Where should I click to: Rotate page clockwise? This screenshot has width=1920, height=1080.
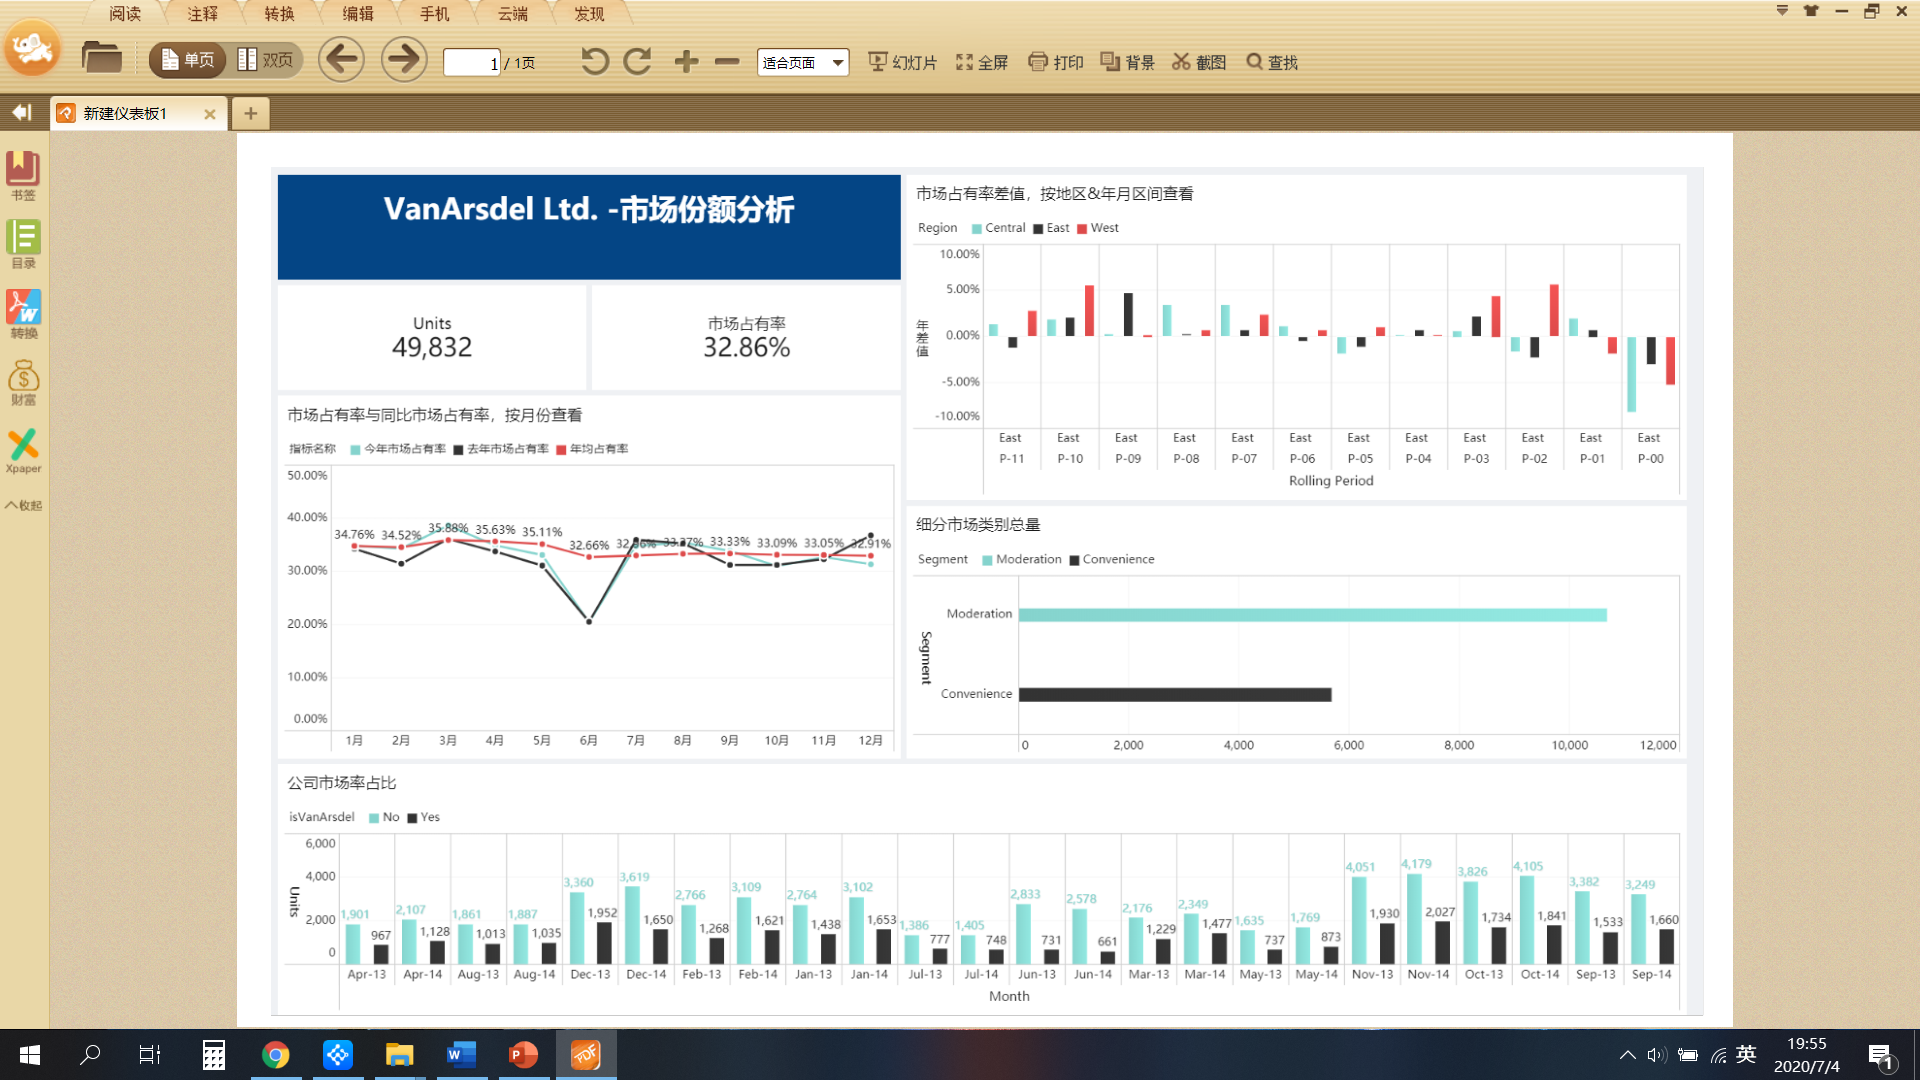pos(637,62)
